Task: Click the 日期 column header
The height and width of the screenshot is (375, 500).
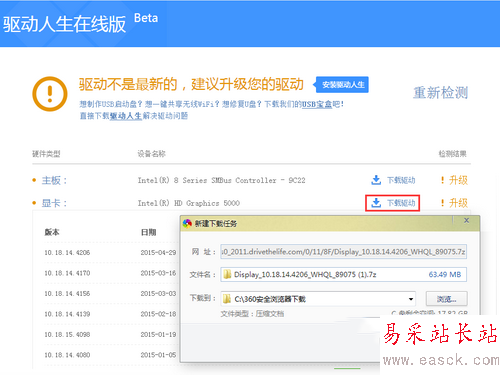Action: coord(148,232)
